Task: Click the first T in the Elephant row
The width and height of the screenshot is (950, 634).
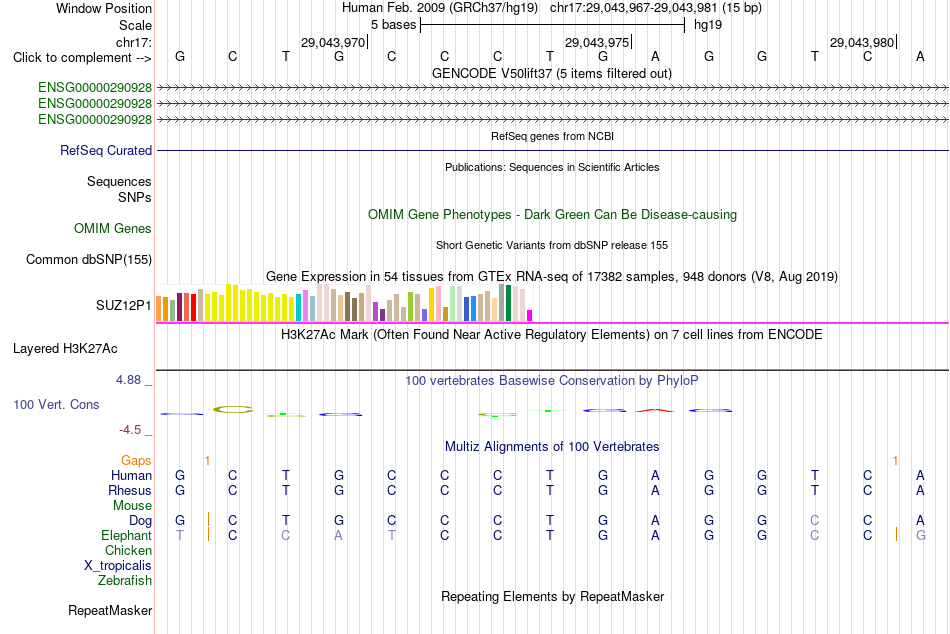Action: pos(180,535)
